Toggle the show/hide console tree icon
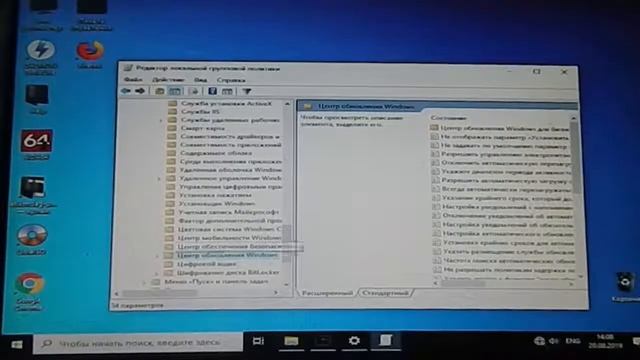 click(175, 91)
